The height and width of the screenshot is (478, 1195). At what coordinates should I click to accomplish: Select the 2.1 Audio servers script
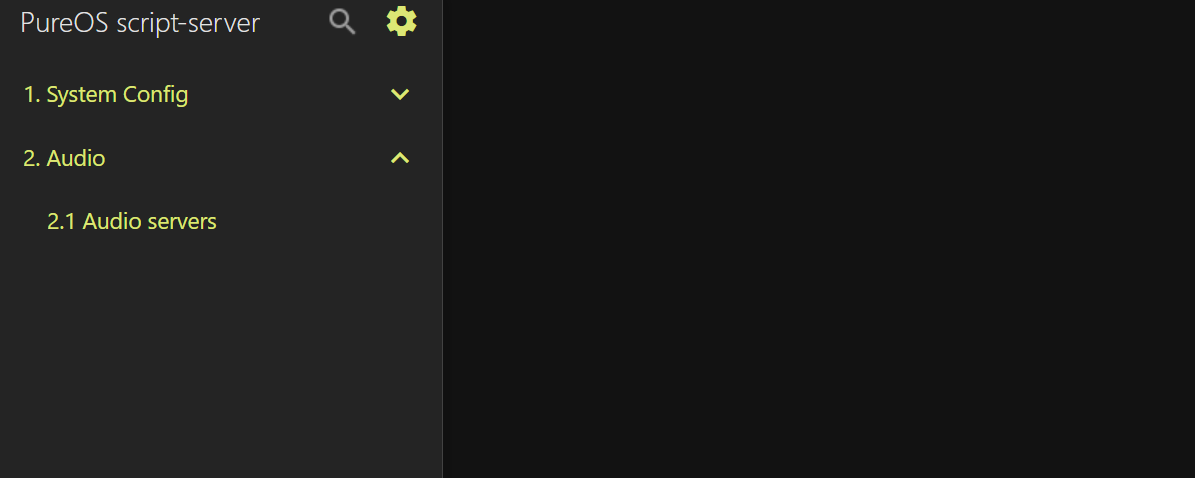click(x=132, y=221)
